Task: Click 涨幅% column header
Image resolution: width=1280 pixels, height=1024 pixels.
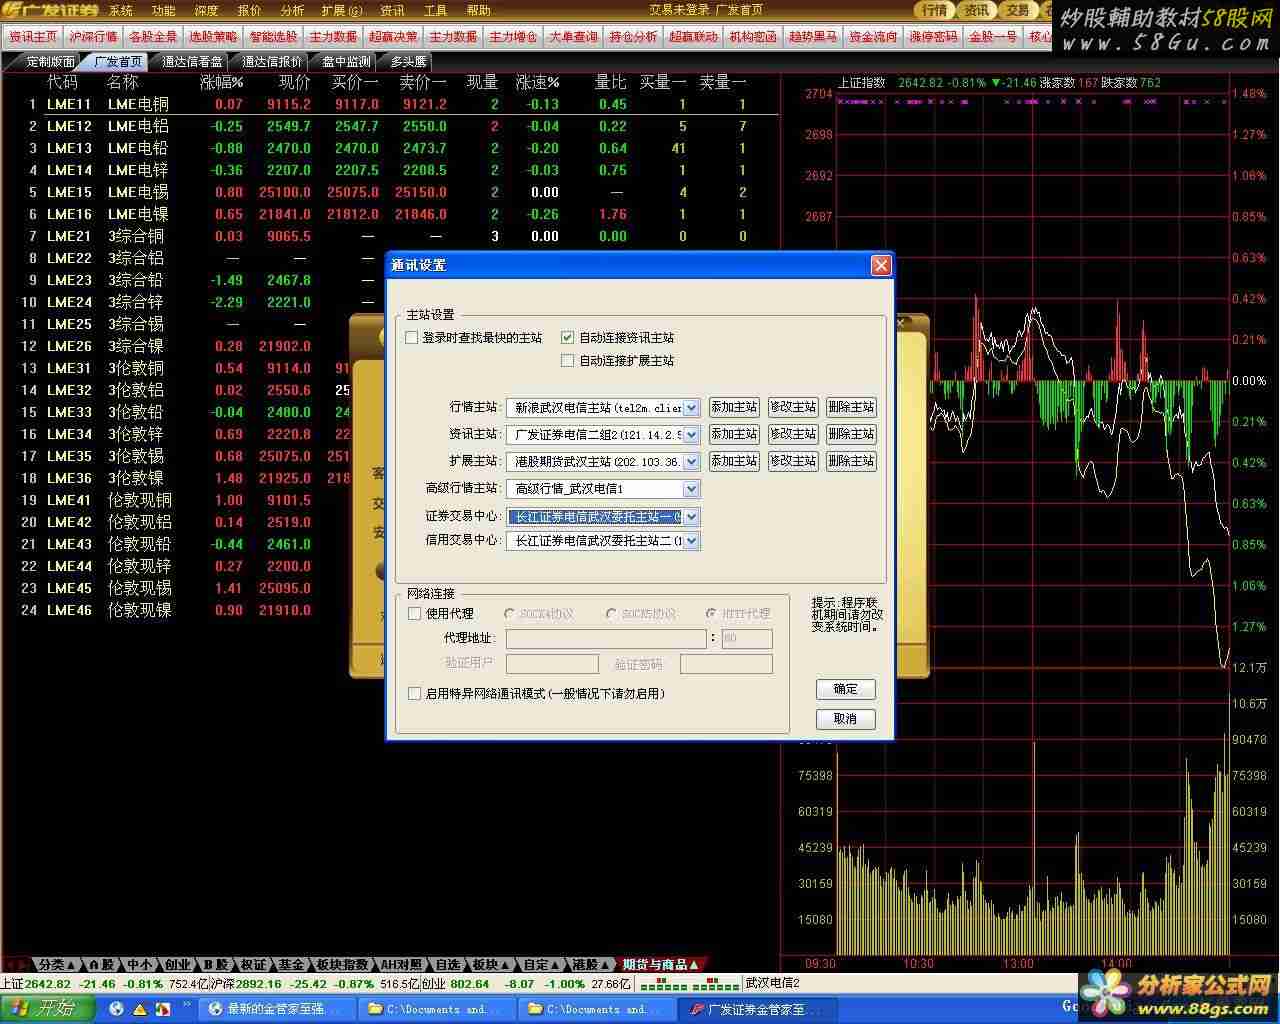Action: tap(221, 82)
